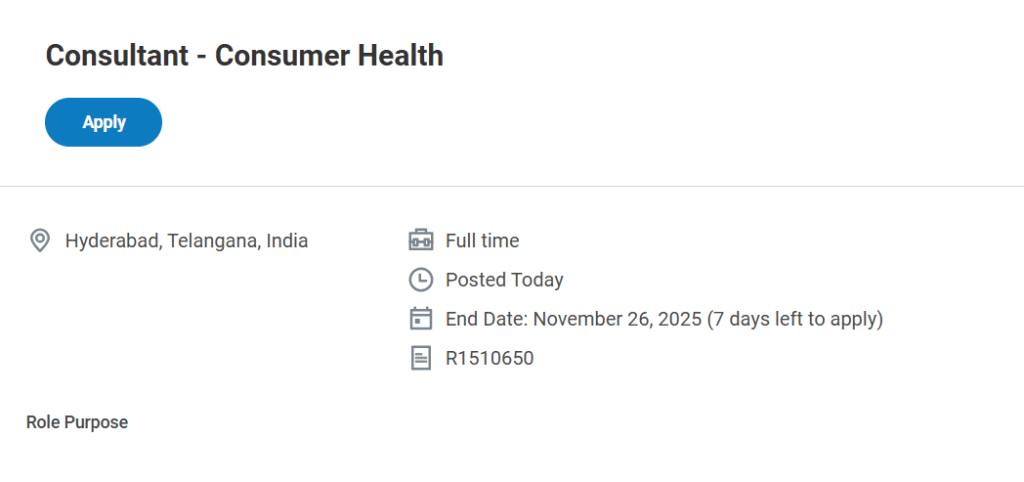The image size is (1024, 482).
Task: Click the document requisition ID icon
Action: pos(421,358)
